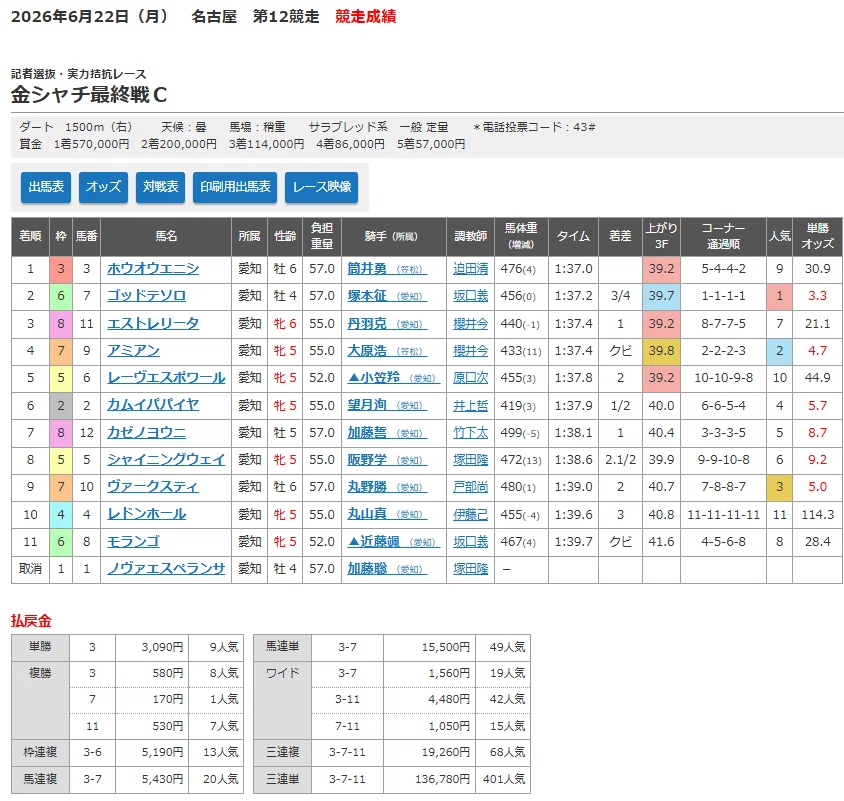Open trainer link 迫田清

click(470, 269)
